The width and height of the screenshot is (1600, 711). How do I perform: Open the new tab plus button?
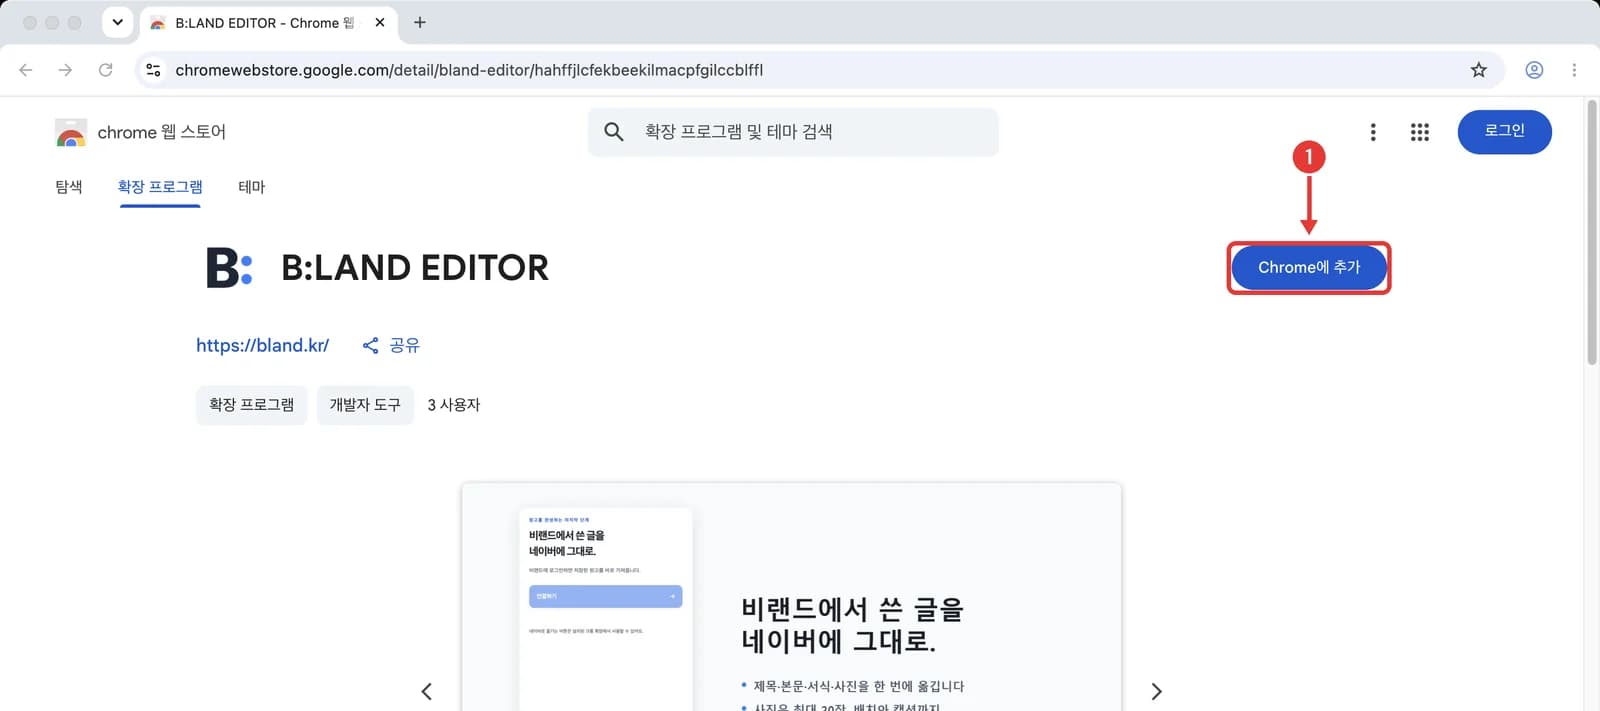(420, 22)
